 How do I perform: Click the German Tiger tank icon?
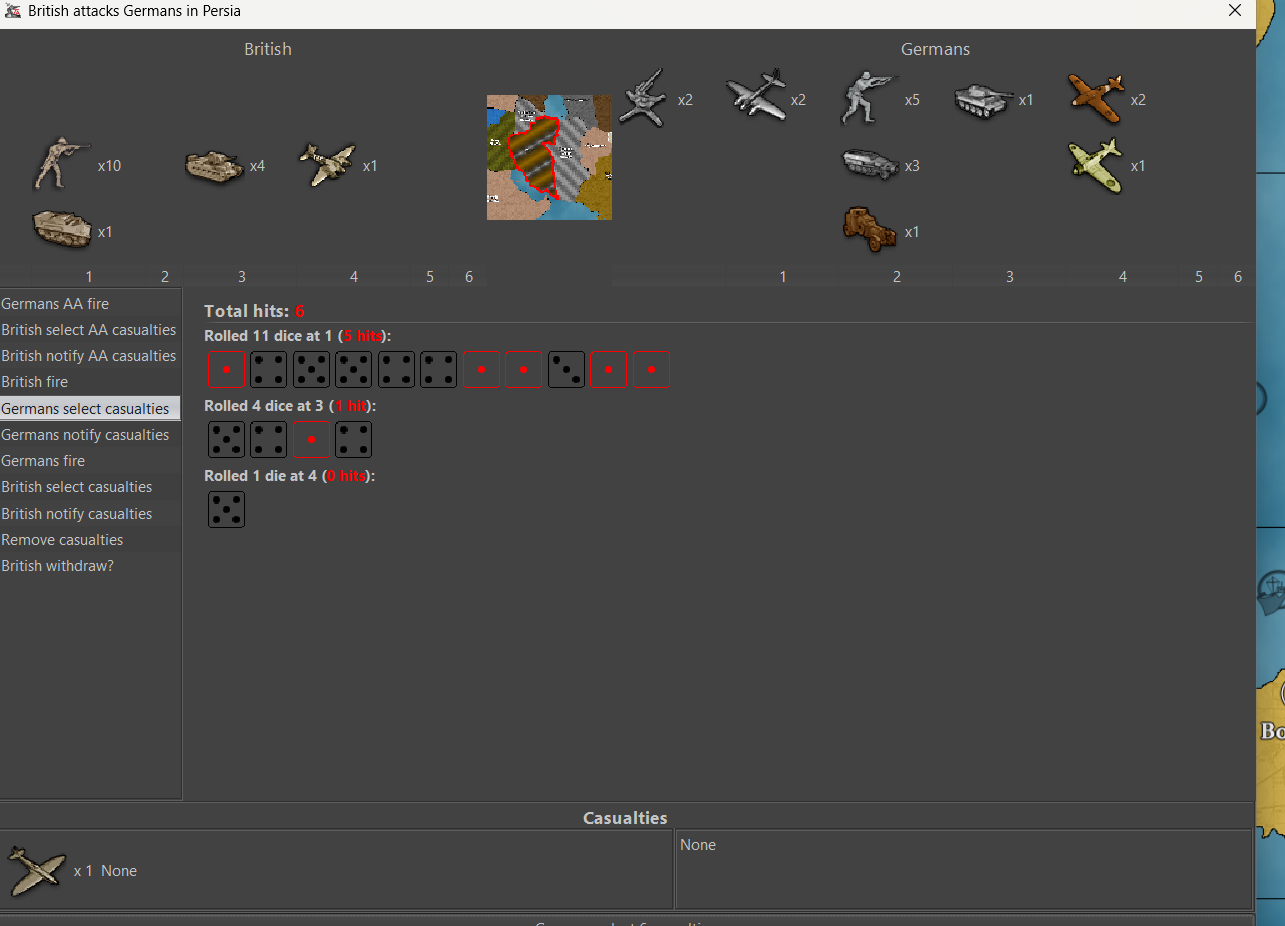(984, 100)
